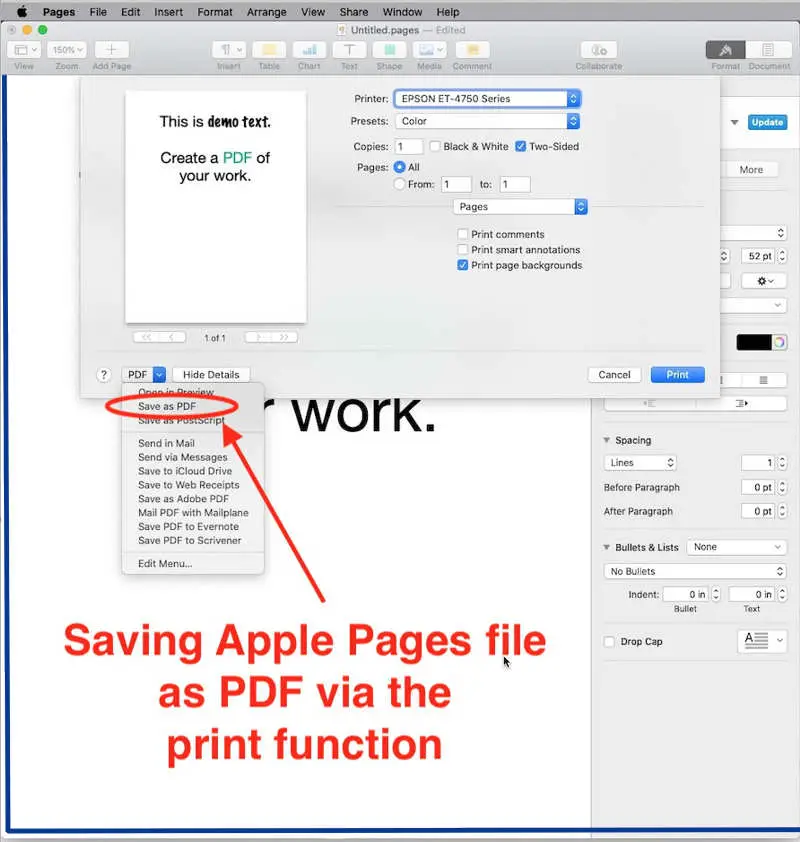Click the print preview page thumbnail

click(x=215, y=207)
